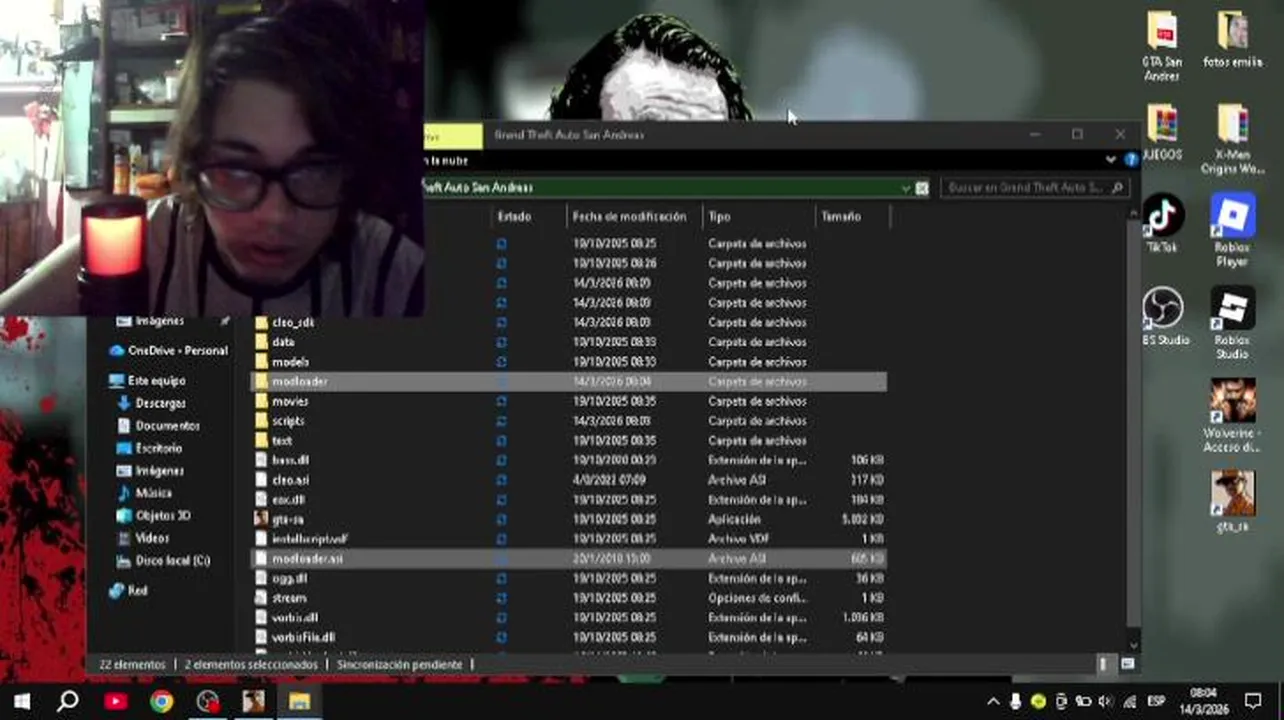Sort by Fecha de modificación column
The height and width of the screenshot is (720, 1284).
tap(630, 216)
